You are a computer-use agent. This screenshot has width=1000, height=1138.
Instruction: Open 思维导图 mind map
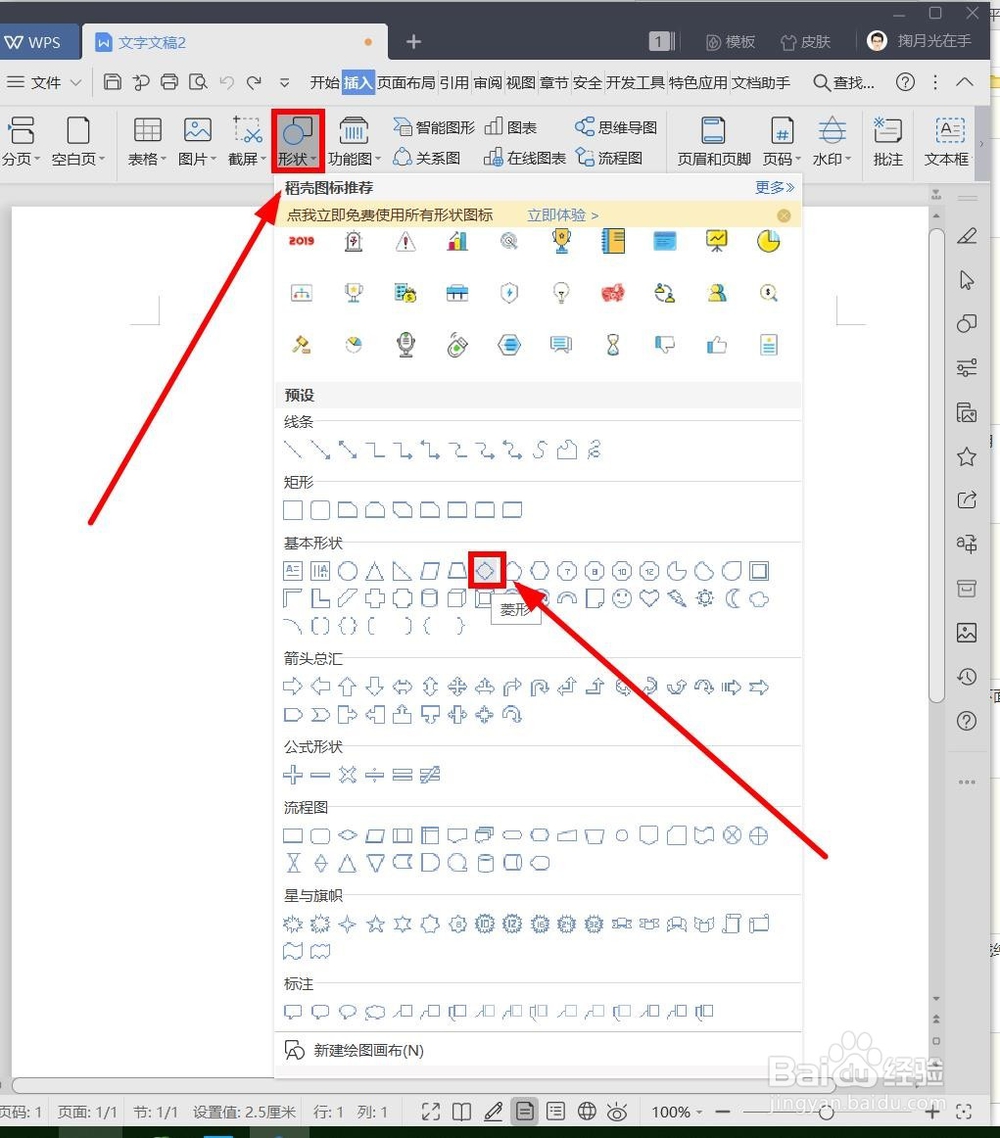tap(615, 127)
